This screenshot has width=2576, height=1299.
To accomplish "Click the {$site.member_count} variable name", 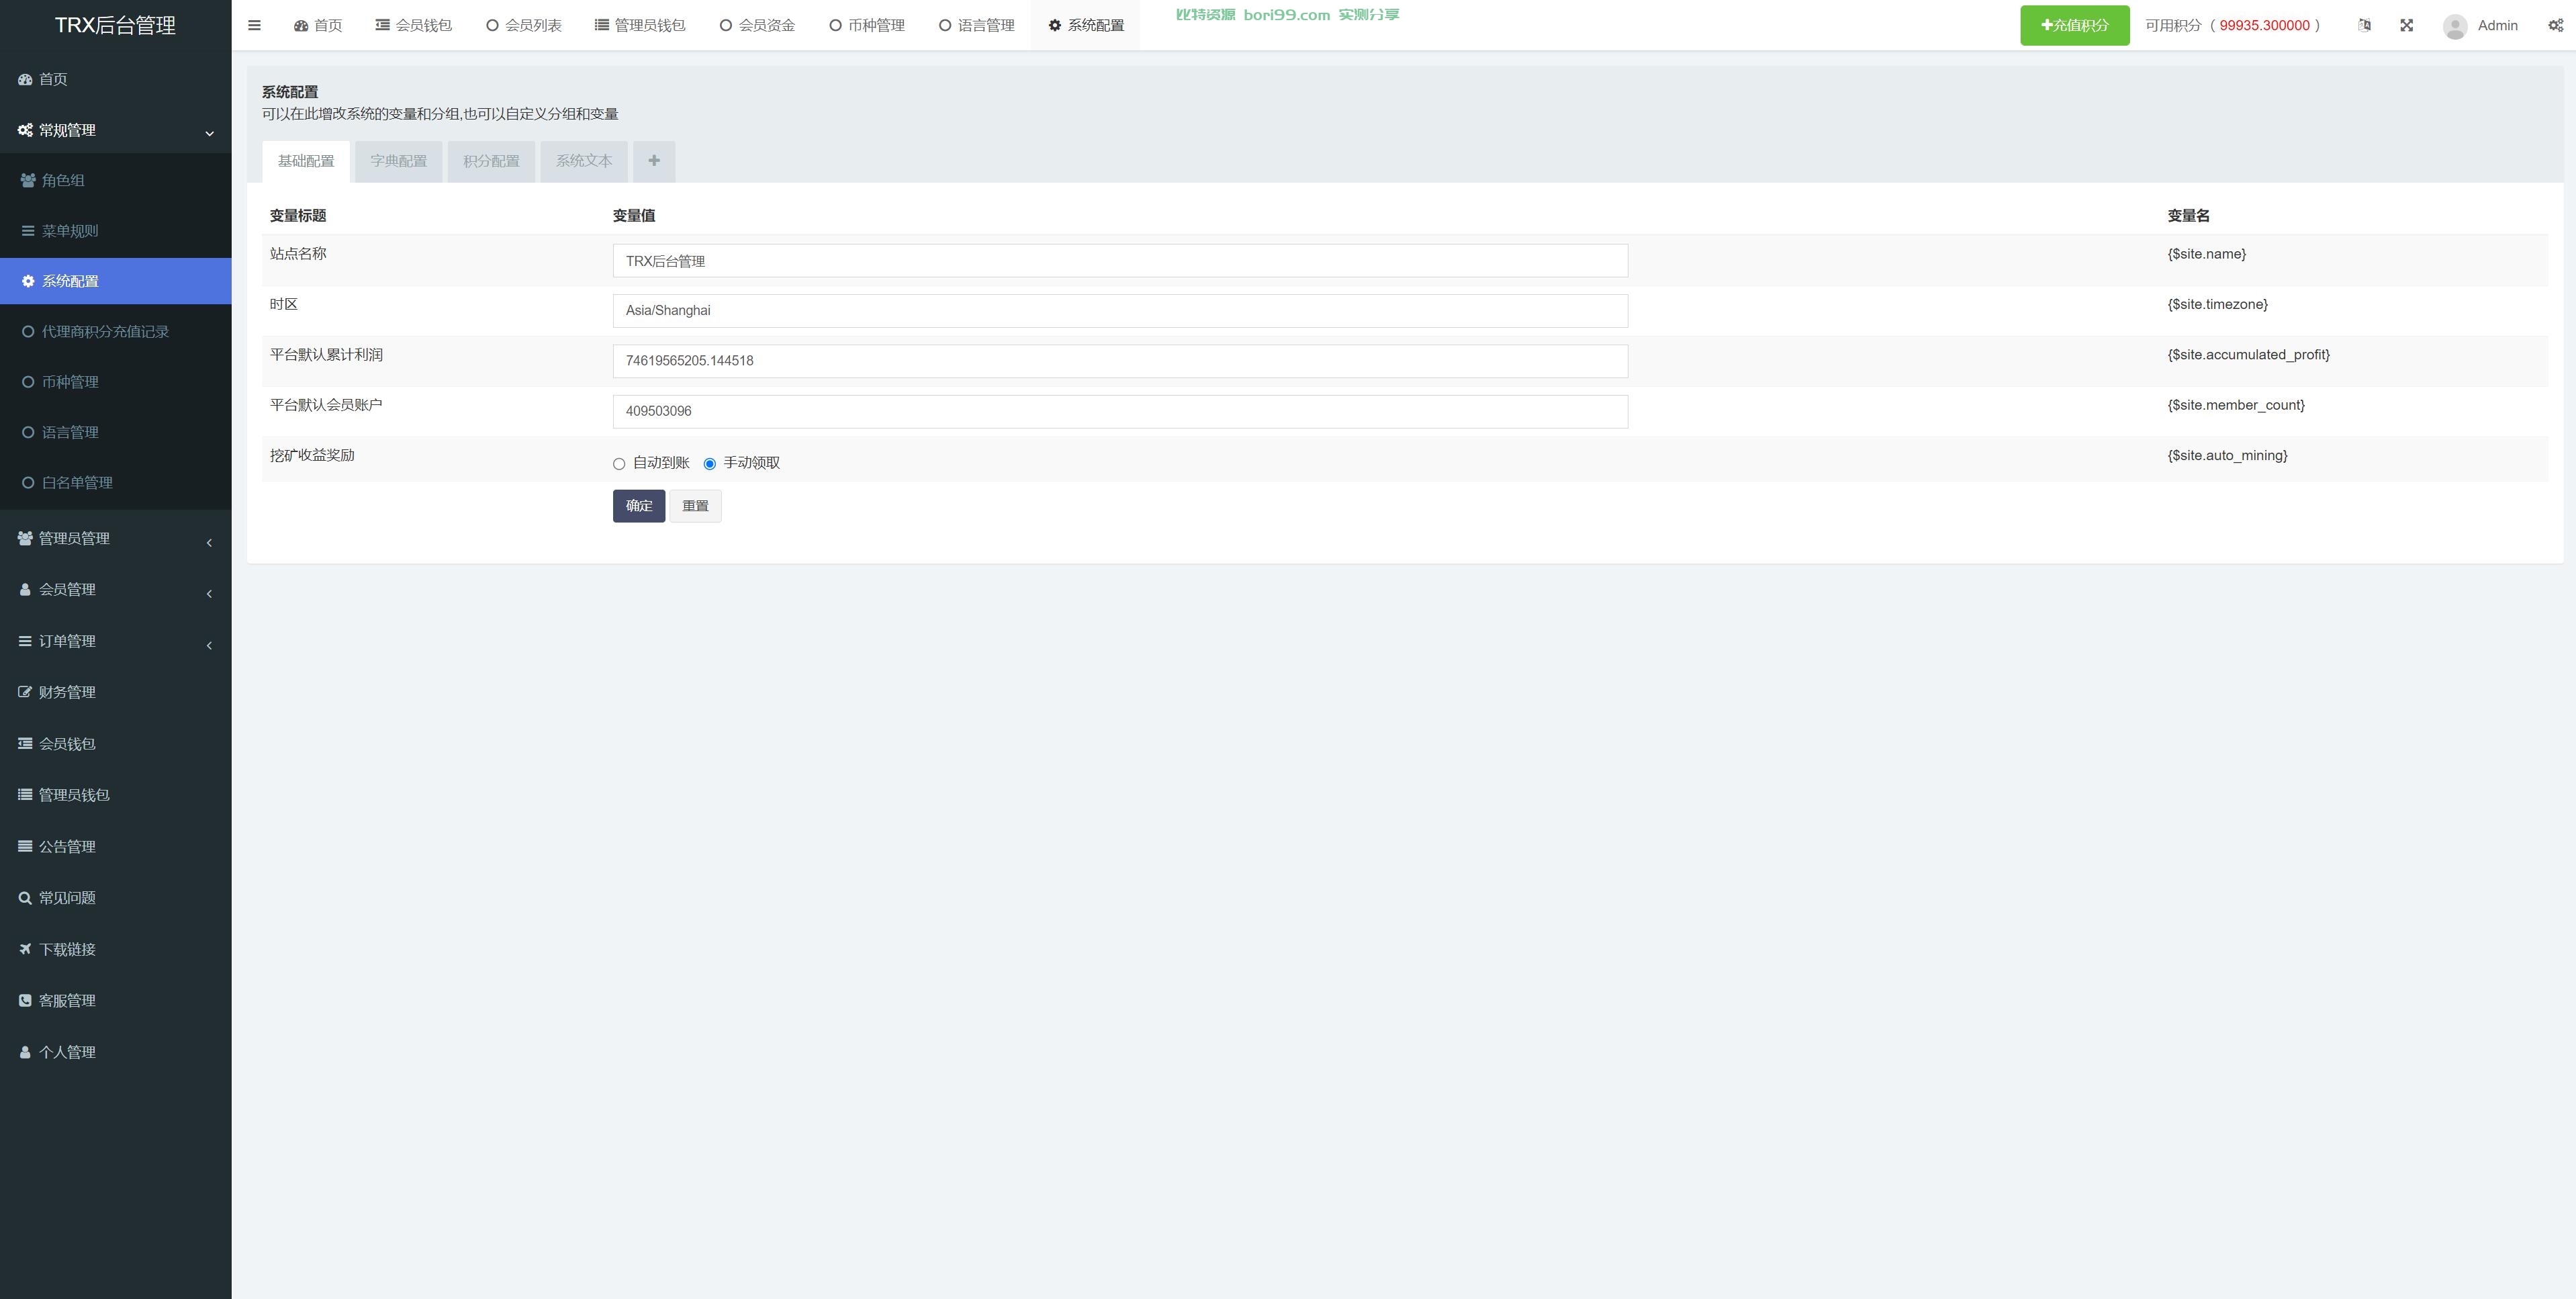I will pos(2236,405).
